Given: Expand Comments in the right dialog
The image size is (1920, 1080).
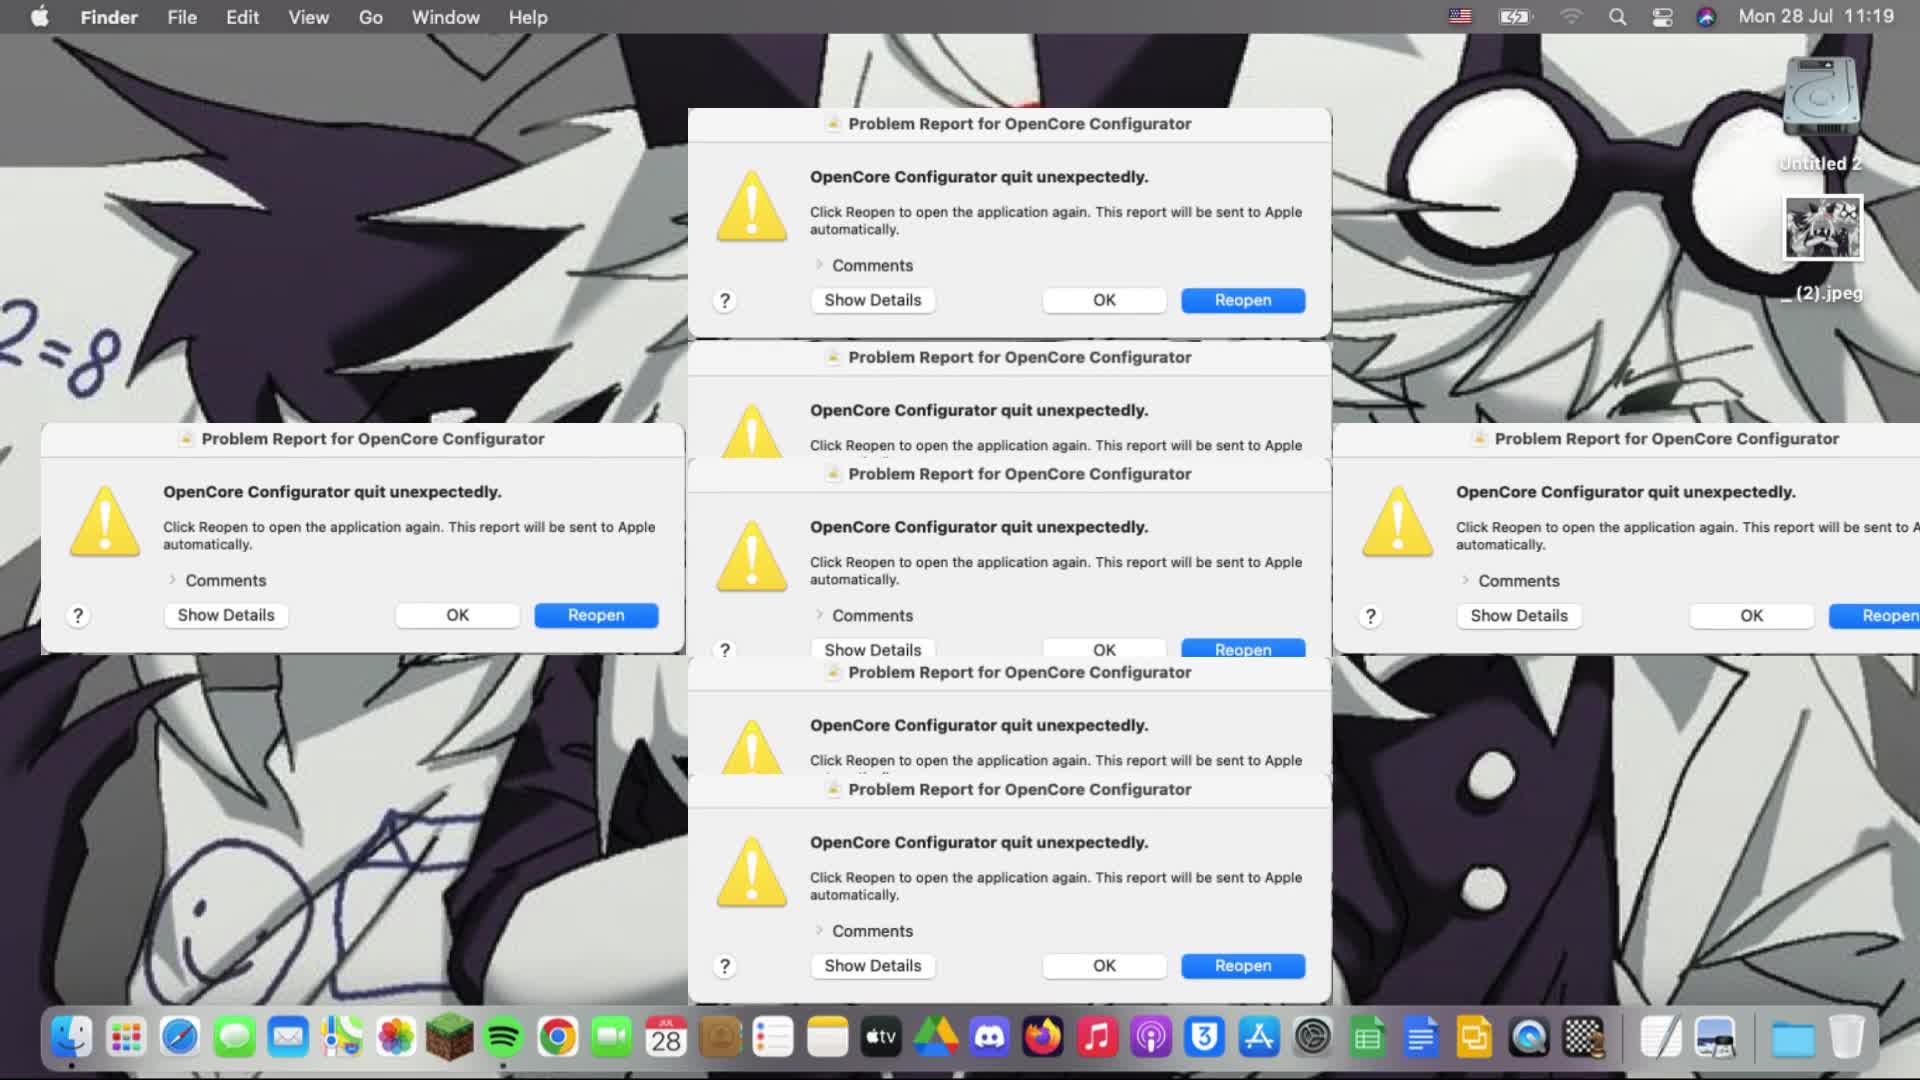Looking at the screenshot, I should coord(1465,581).
